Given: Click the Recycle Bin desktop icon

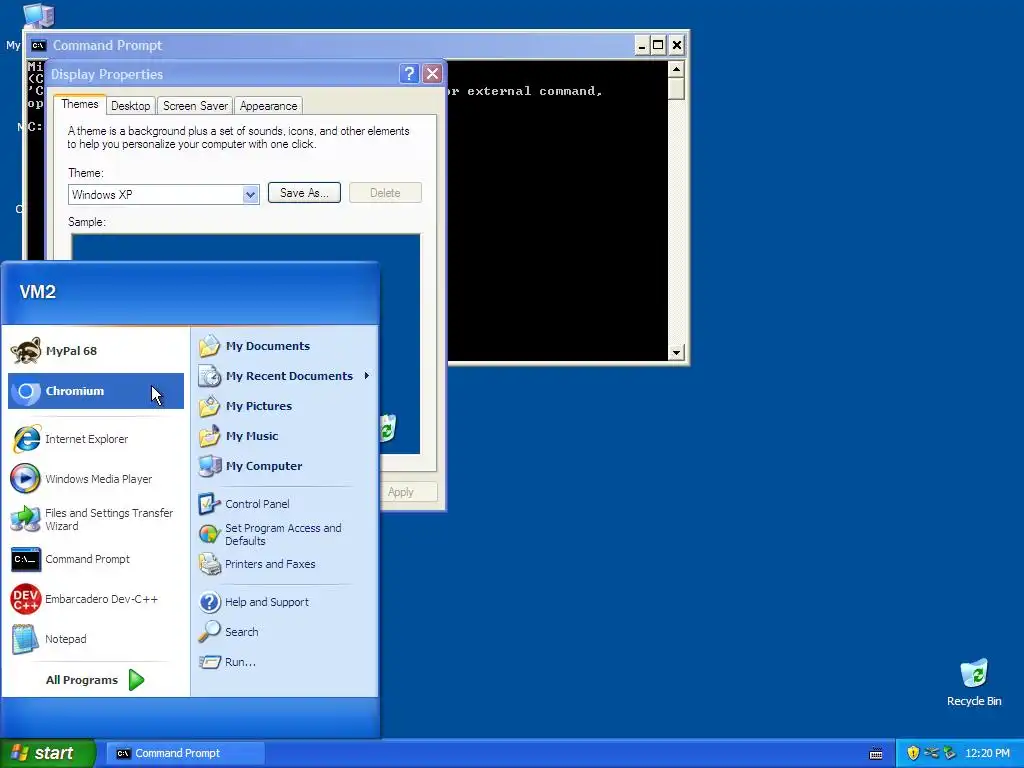Looking at the screenshot, I should coord(974,683).
